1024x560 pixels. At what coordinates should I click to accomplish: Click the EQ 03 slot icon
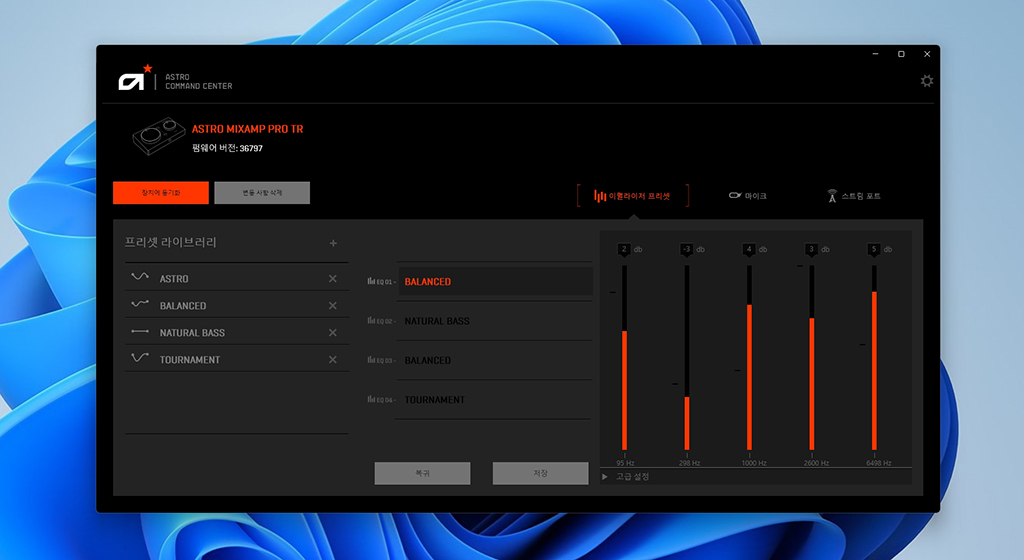371,360
